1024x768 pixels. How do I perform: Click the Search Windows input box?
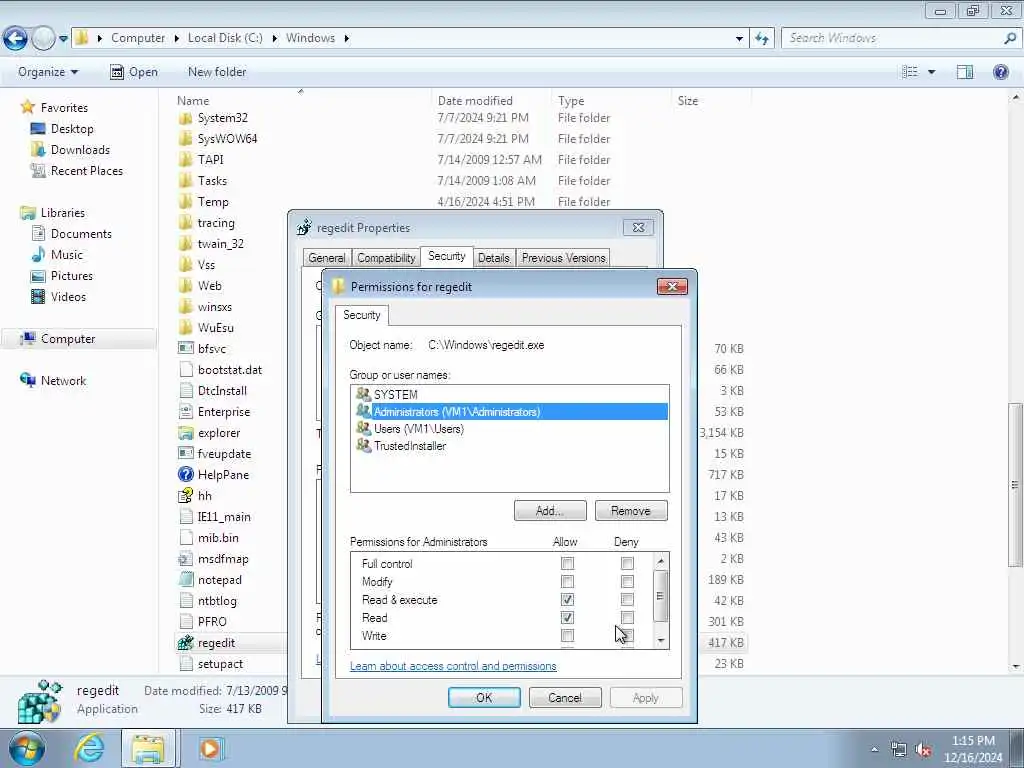tap(892, 39)
